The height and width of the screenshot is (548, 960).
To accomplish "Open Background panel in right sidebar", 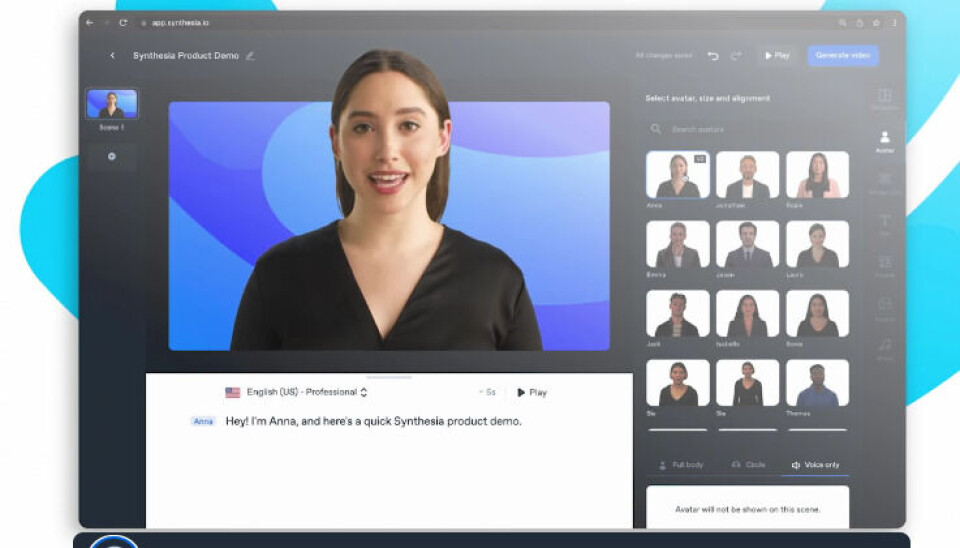I will pos(885,182).
